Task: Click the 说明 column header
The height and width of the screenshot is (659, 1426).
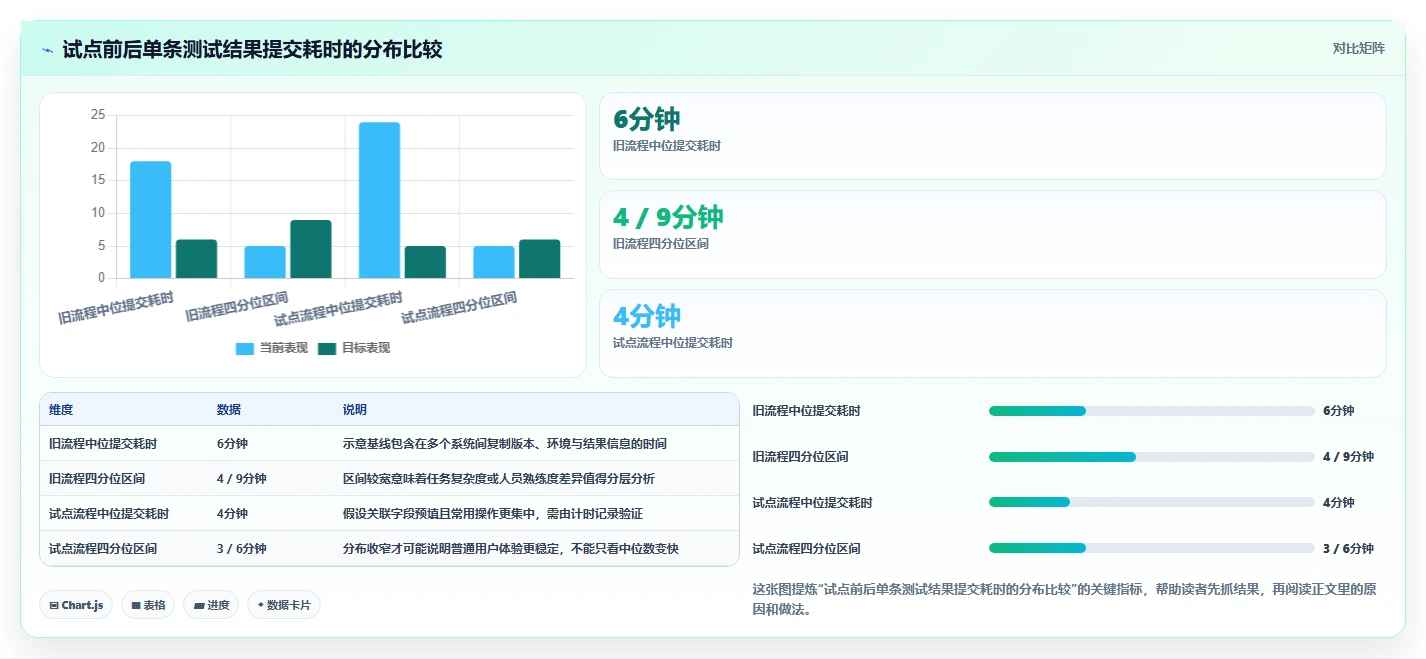Action: [355, 410]
